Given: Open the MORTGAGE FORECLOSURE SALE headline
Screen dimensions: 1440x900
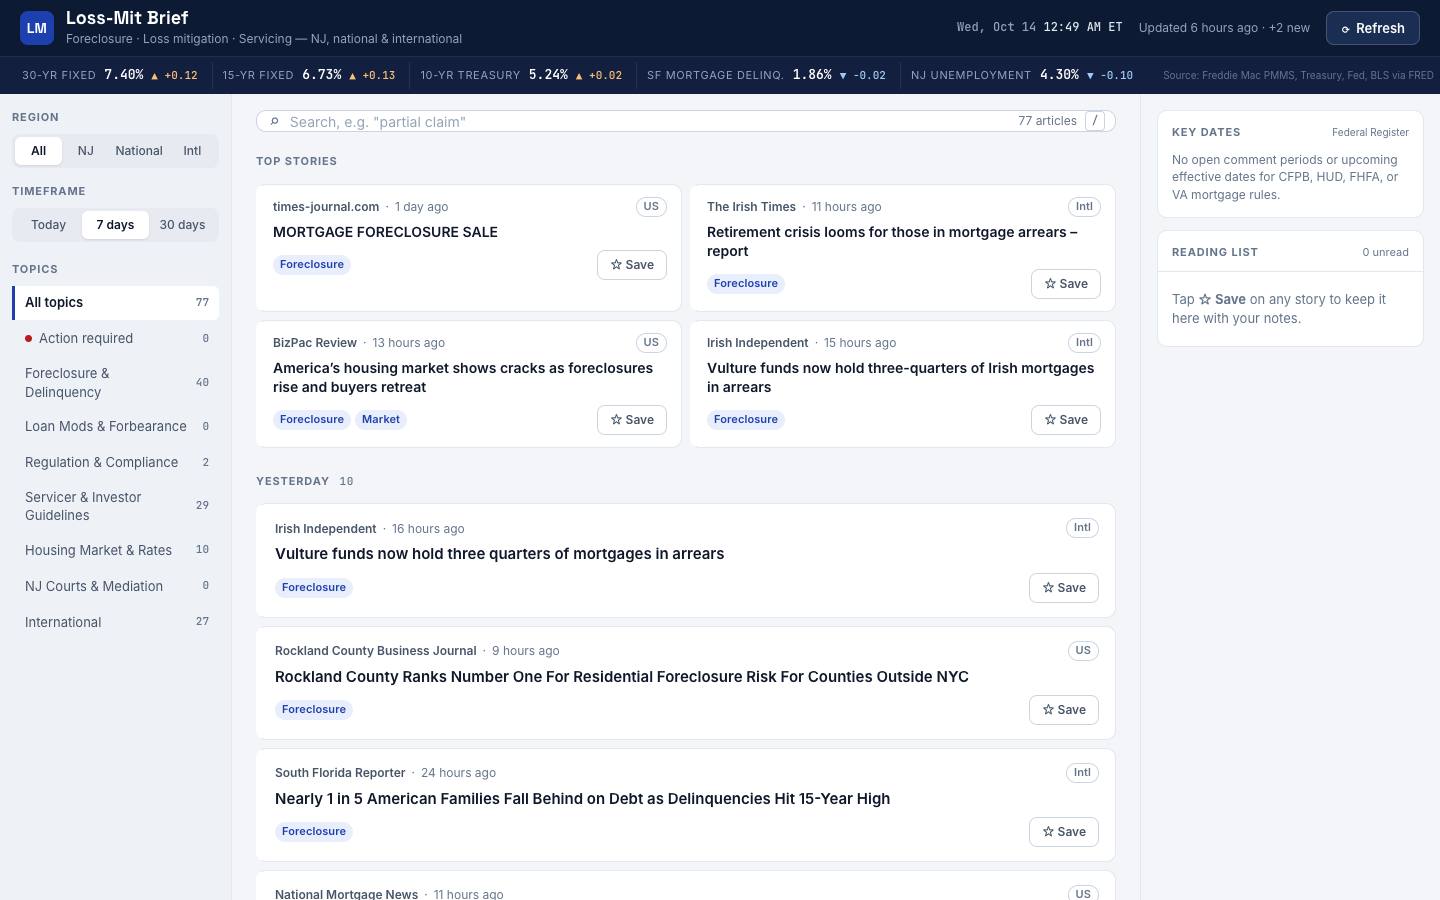Looking at the screenshot, I should click(385, 232).
